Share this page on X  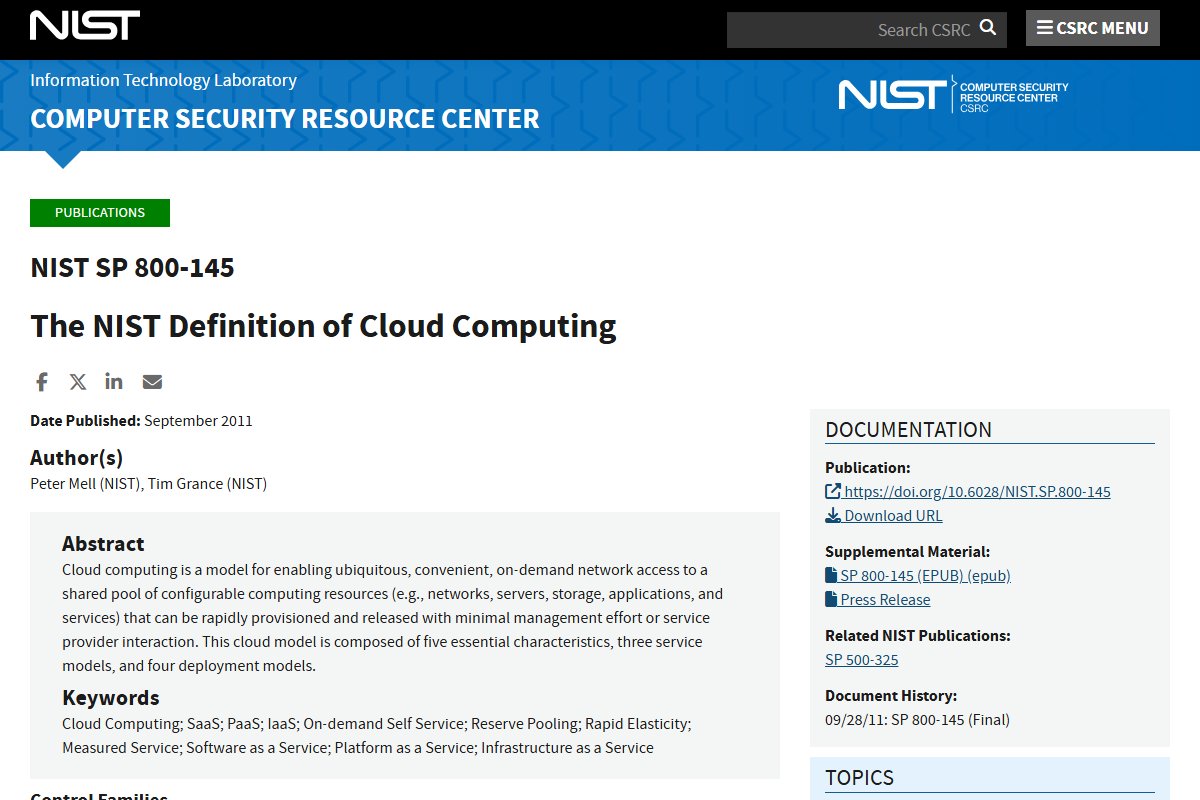pos(78,382)
